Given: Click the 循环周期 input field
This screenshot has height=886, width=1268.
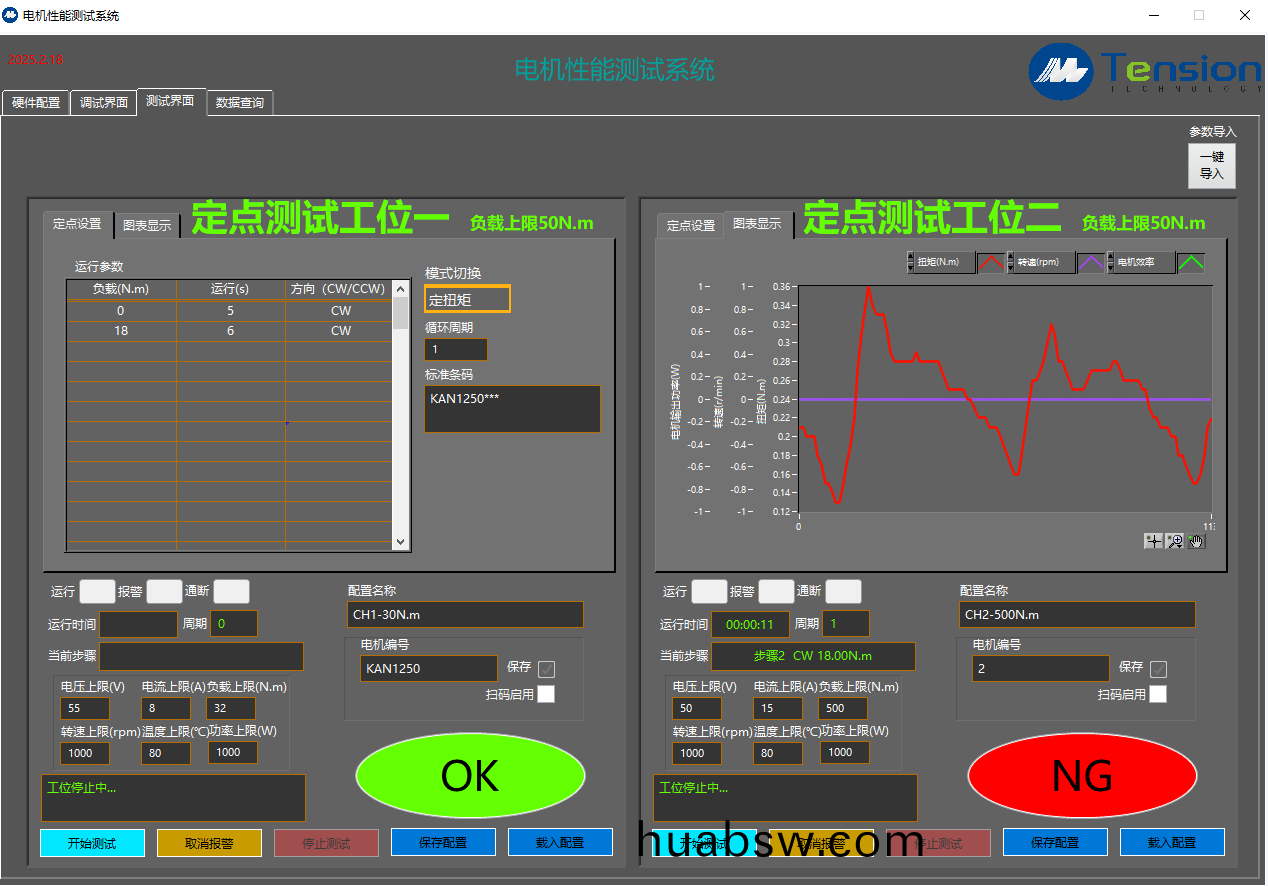Looking at the screenshot, I should pos(456,350).
